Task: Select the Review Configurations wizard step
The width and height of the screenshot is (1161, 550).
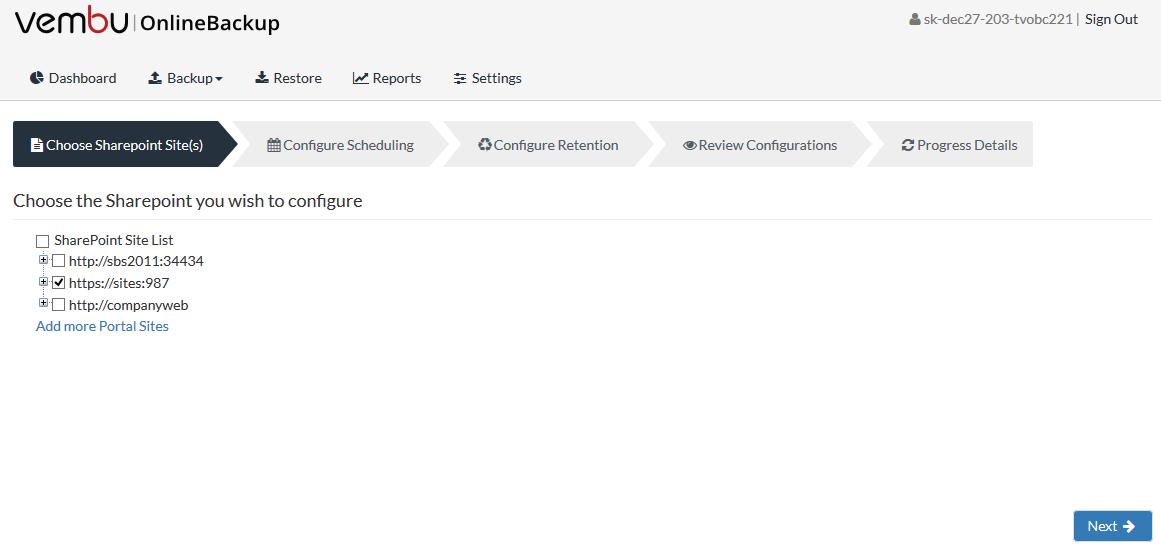Action: coord(760,144)
